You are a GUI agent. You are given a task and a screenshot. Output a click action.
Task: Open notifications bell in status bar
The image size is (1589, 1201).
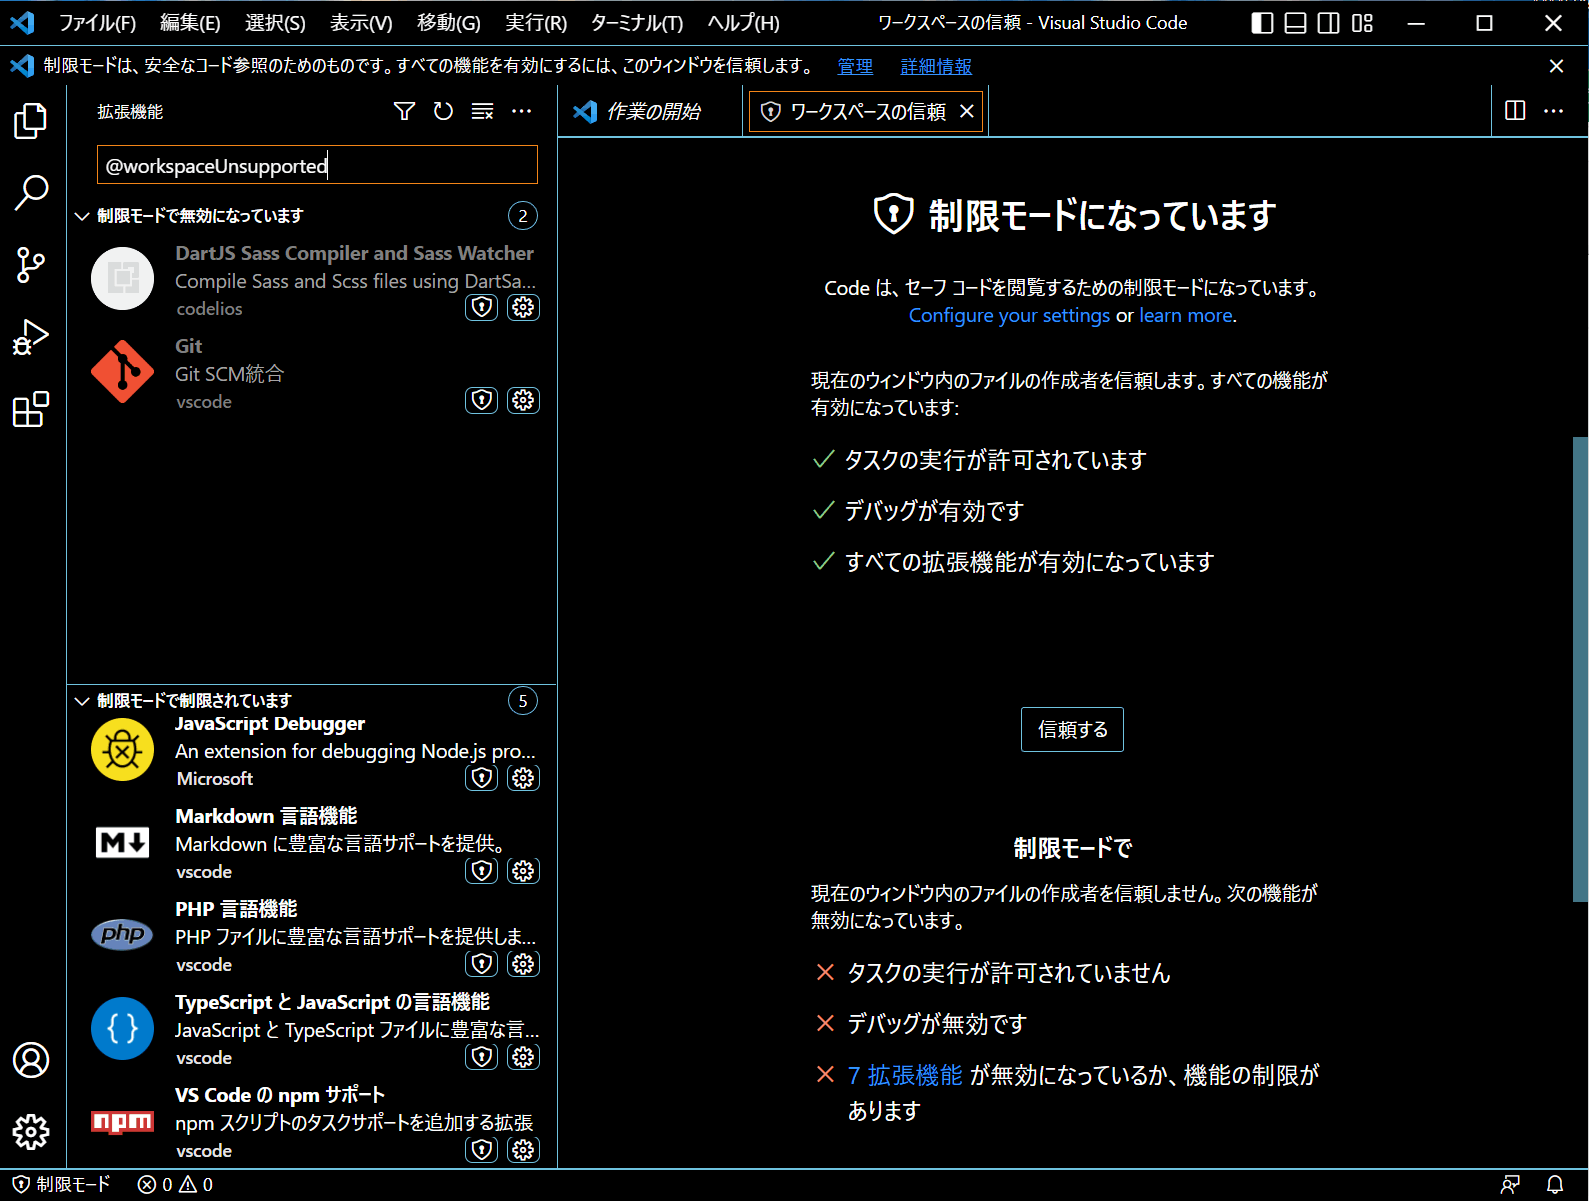[x=1555, y=1185]
